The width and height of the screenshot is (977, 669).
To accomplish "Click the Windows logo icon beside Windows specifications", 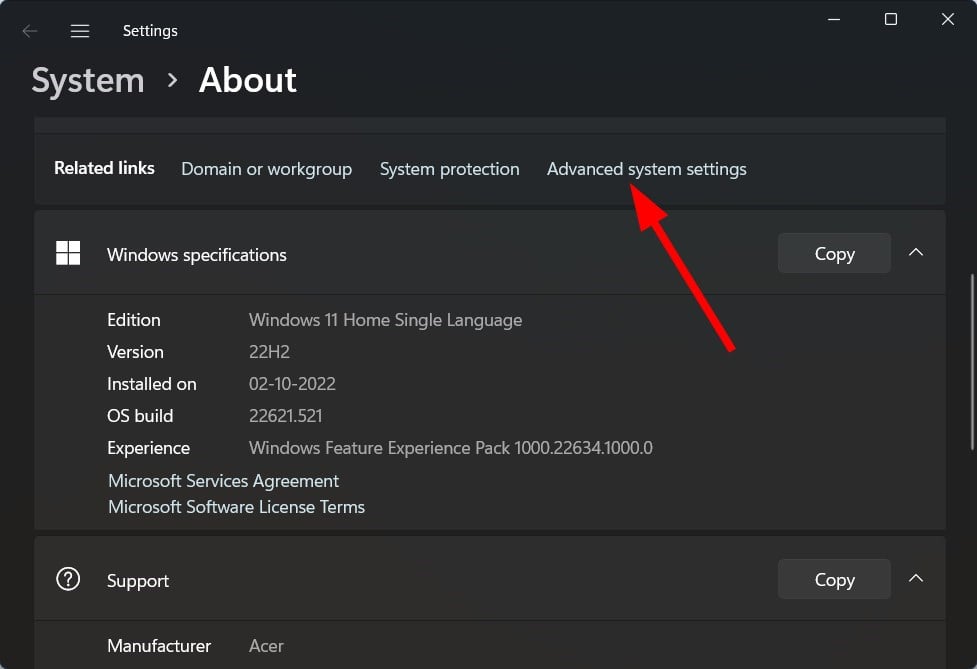I will pos(67,253).
